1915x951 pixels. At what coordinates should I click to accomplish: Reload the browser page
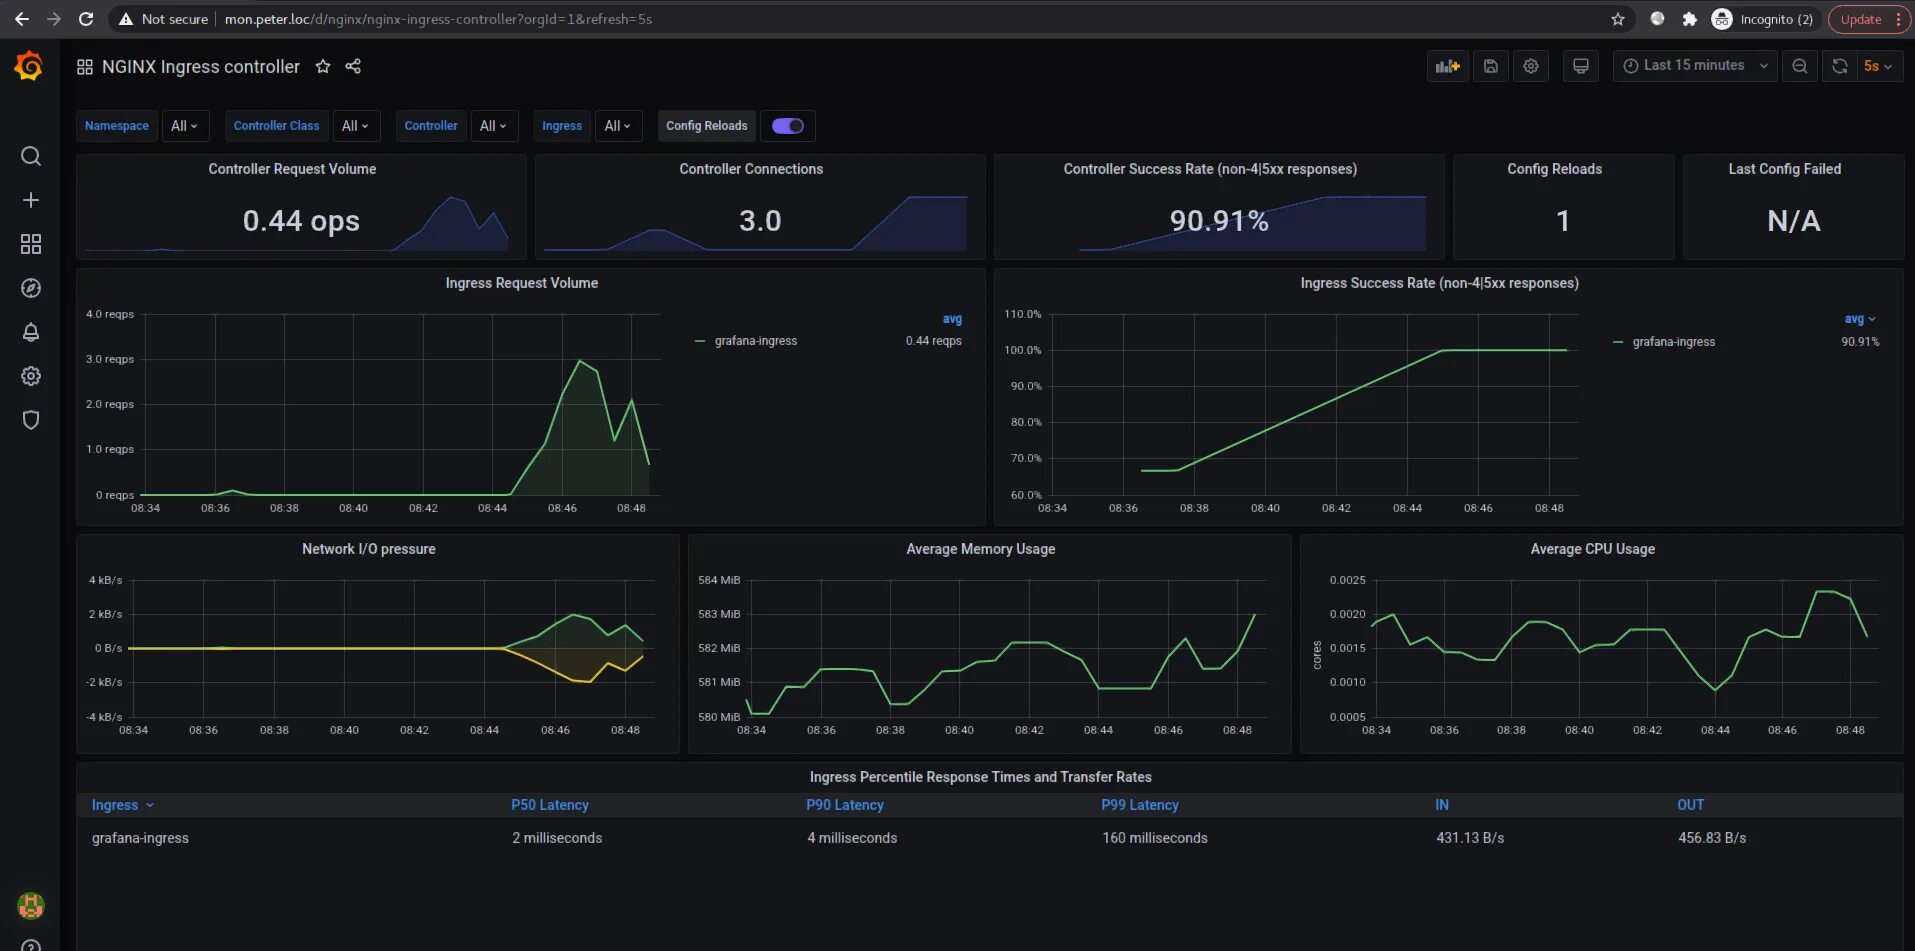pyautogui.click(x=86, y=19)
